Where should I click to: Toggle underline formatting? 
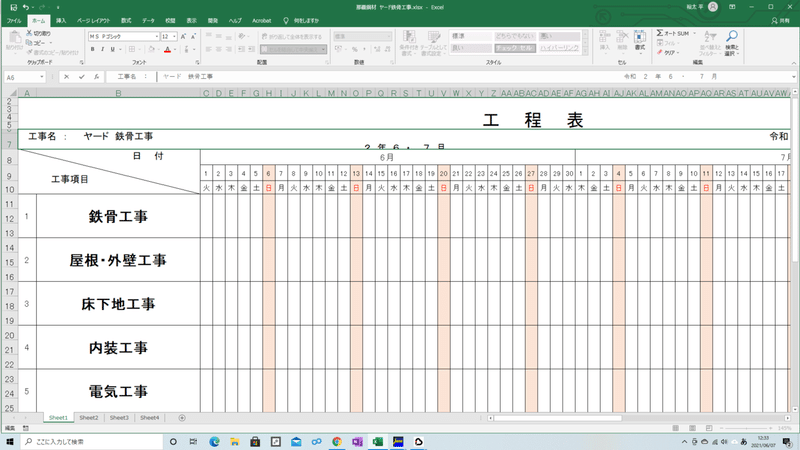(x=113, y=49)
